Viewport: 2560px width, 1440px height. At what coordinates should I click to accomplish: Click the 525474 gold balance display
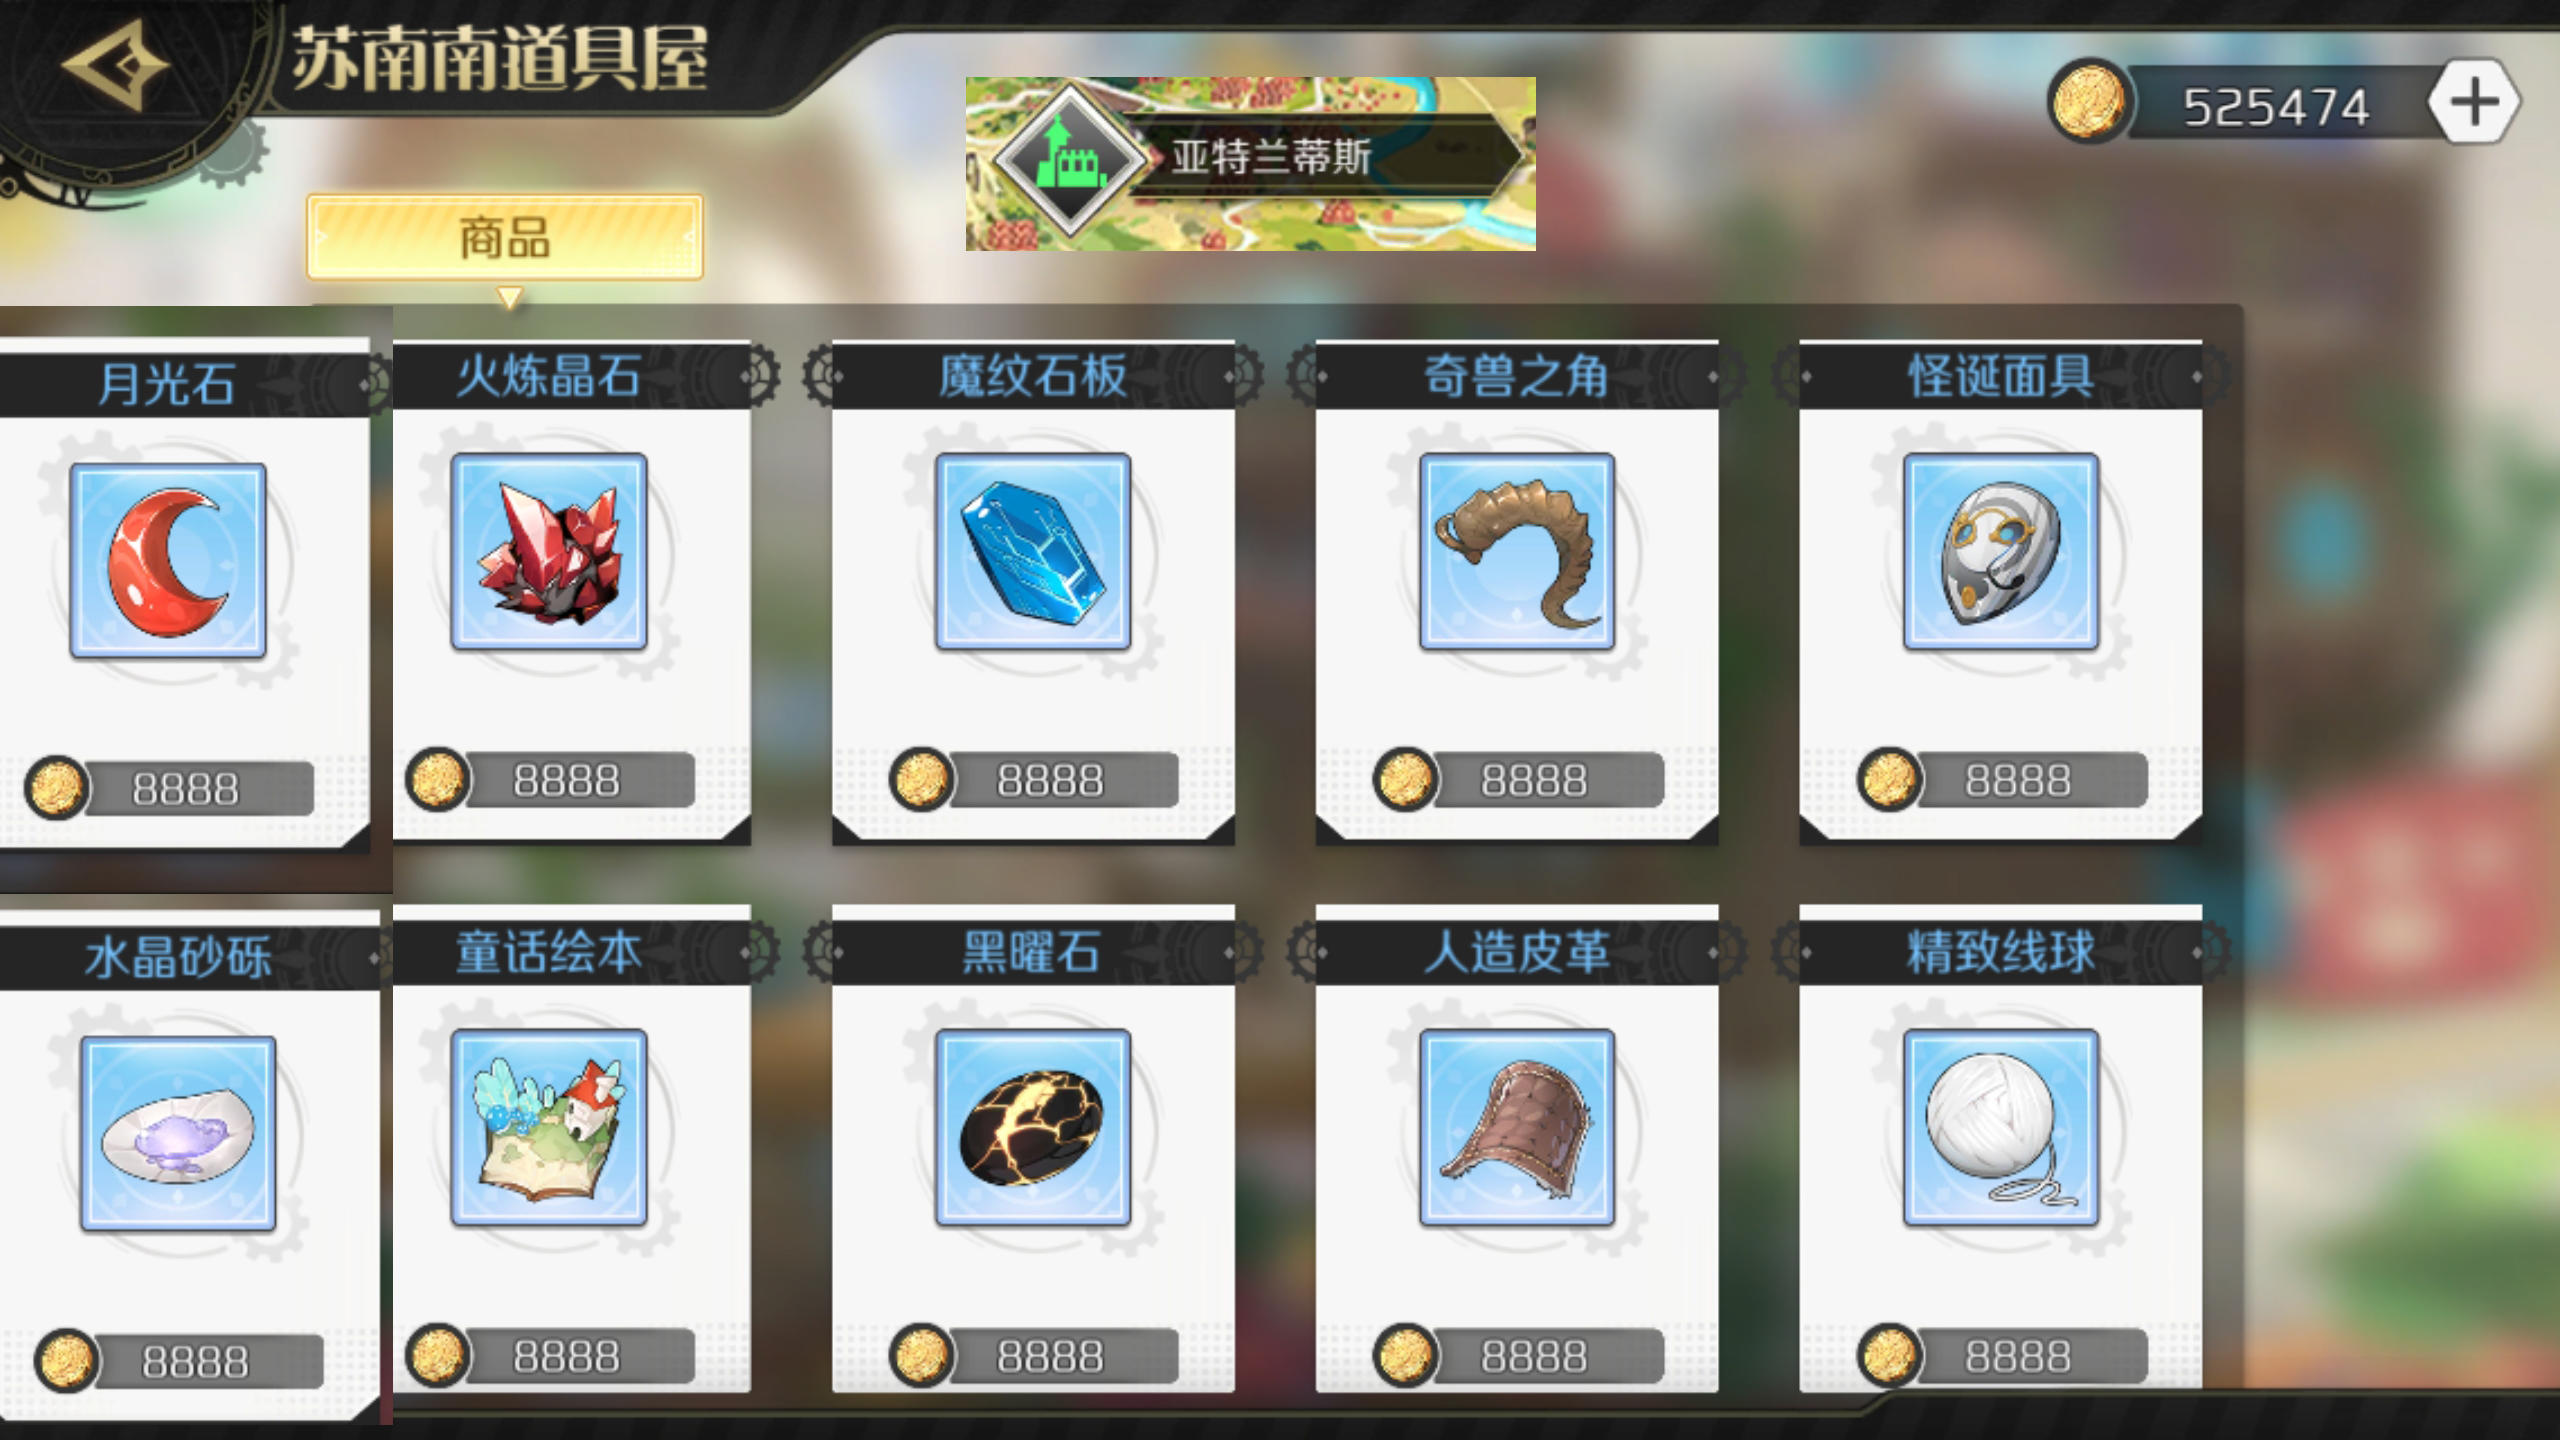click(2276, 106)
